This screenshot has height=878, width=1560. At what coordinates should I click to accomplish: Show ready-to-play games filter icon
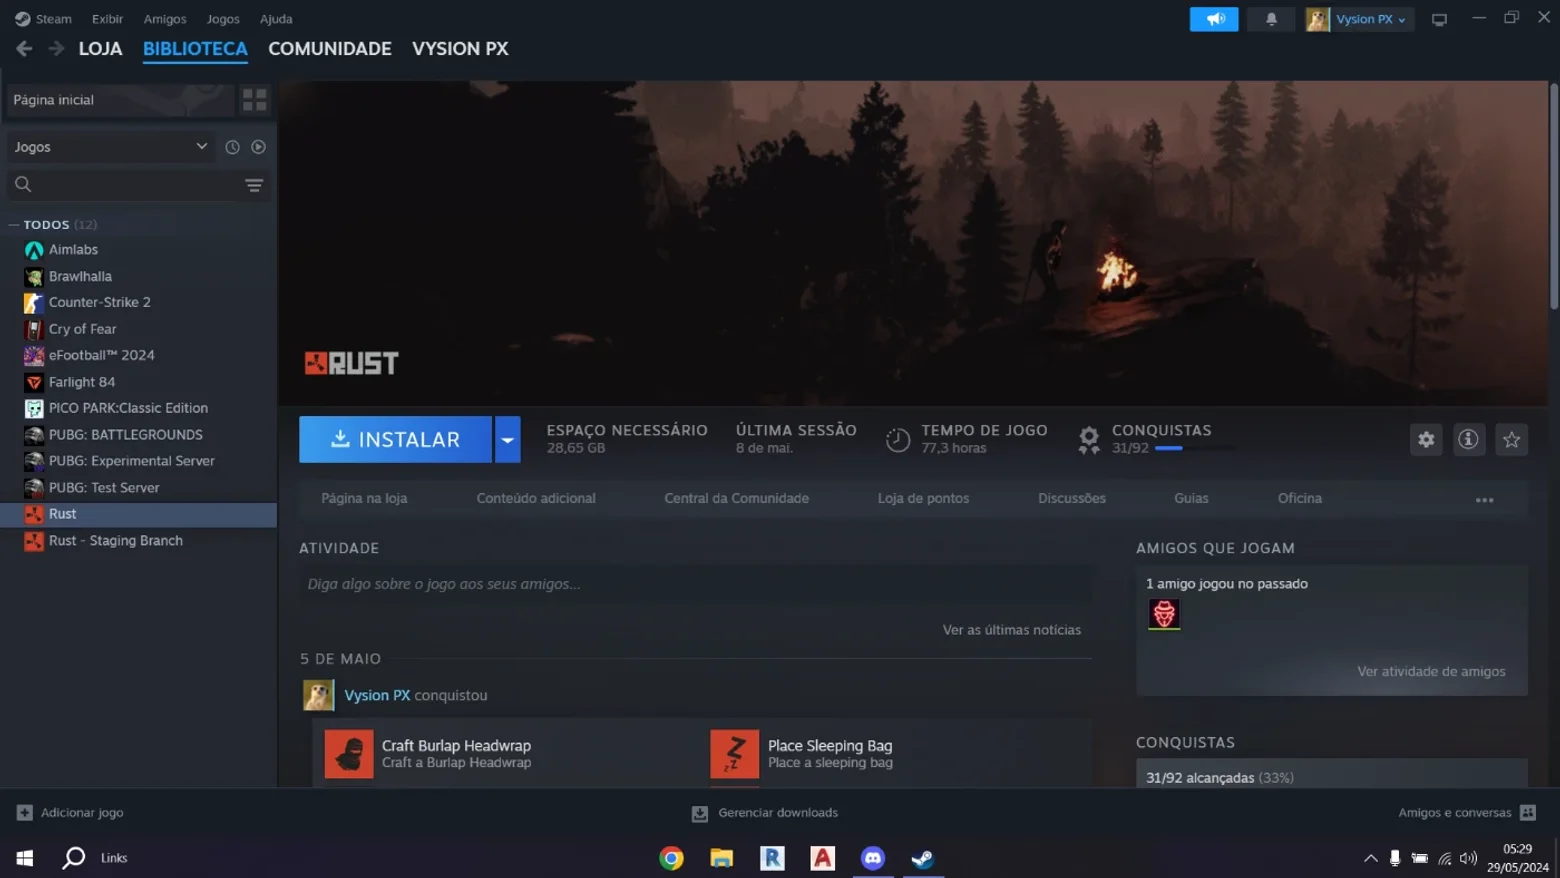[x=258, y=147]
